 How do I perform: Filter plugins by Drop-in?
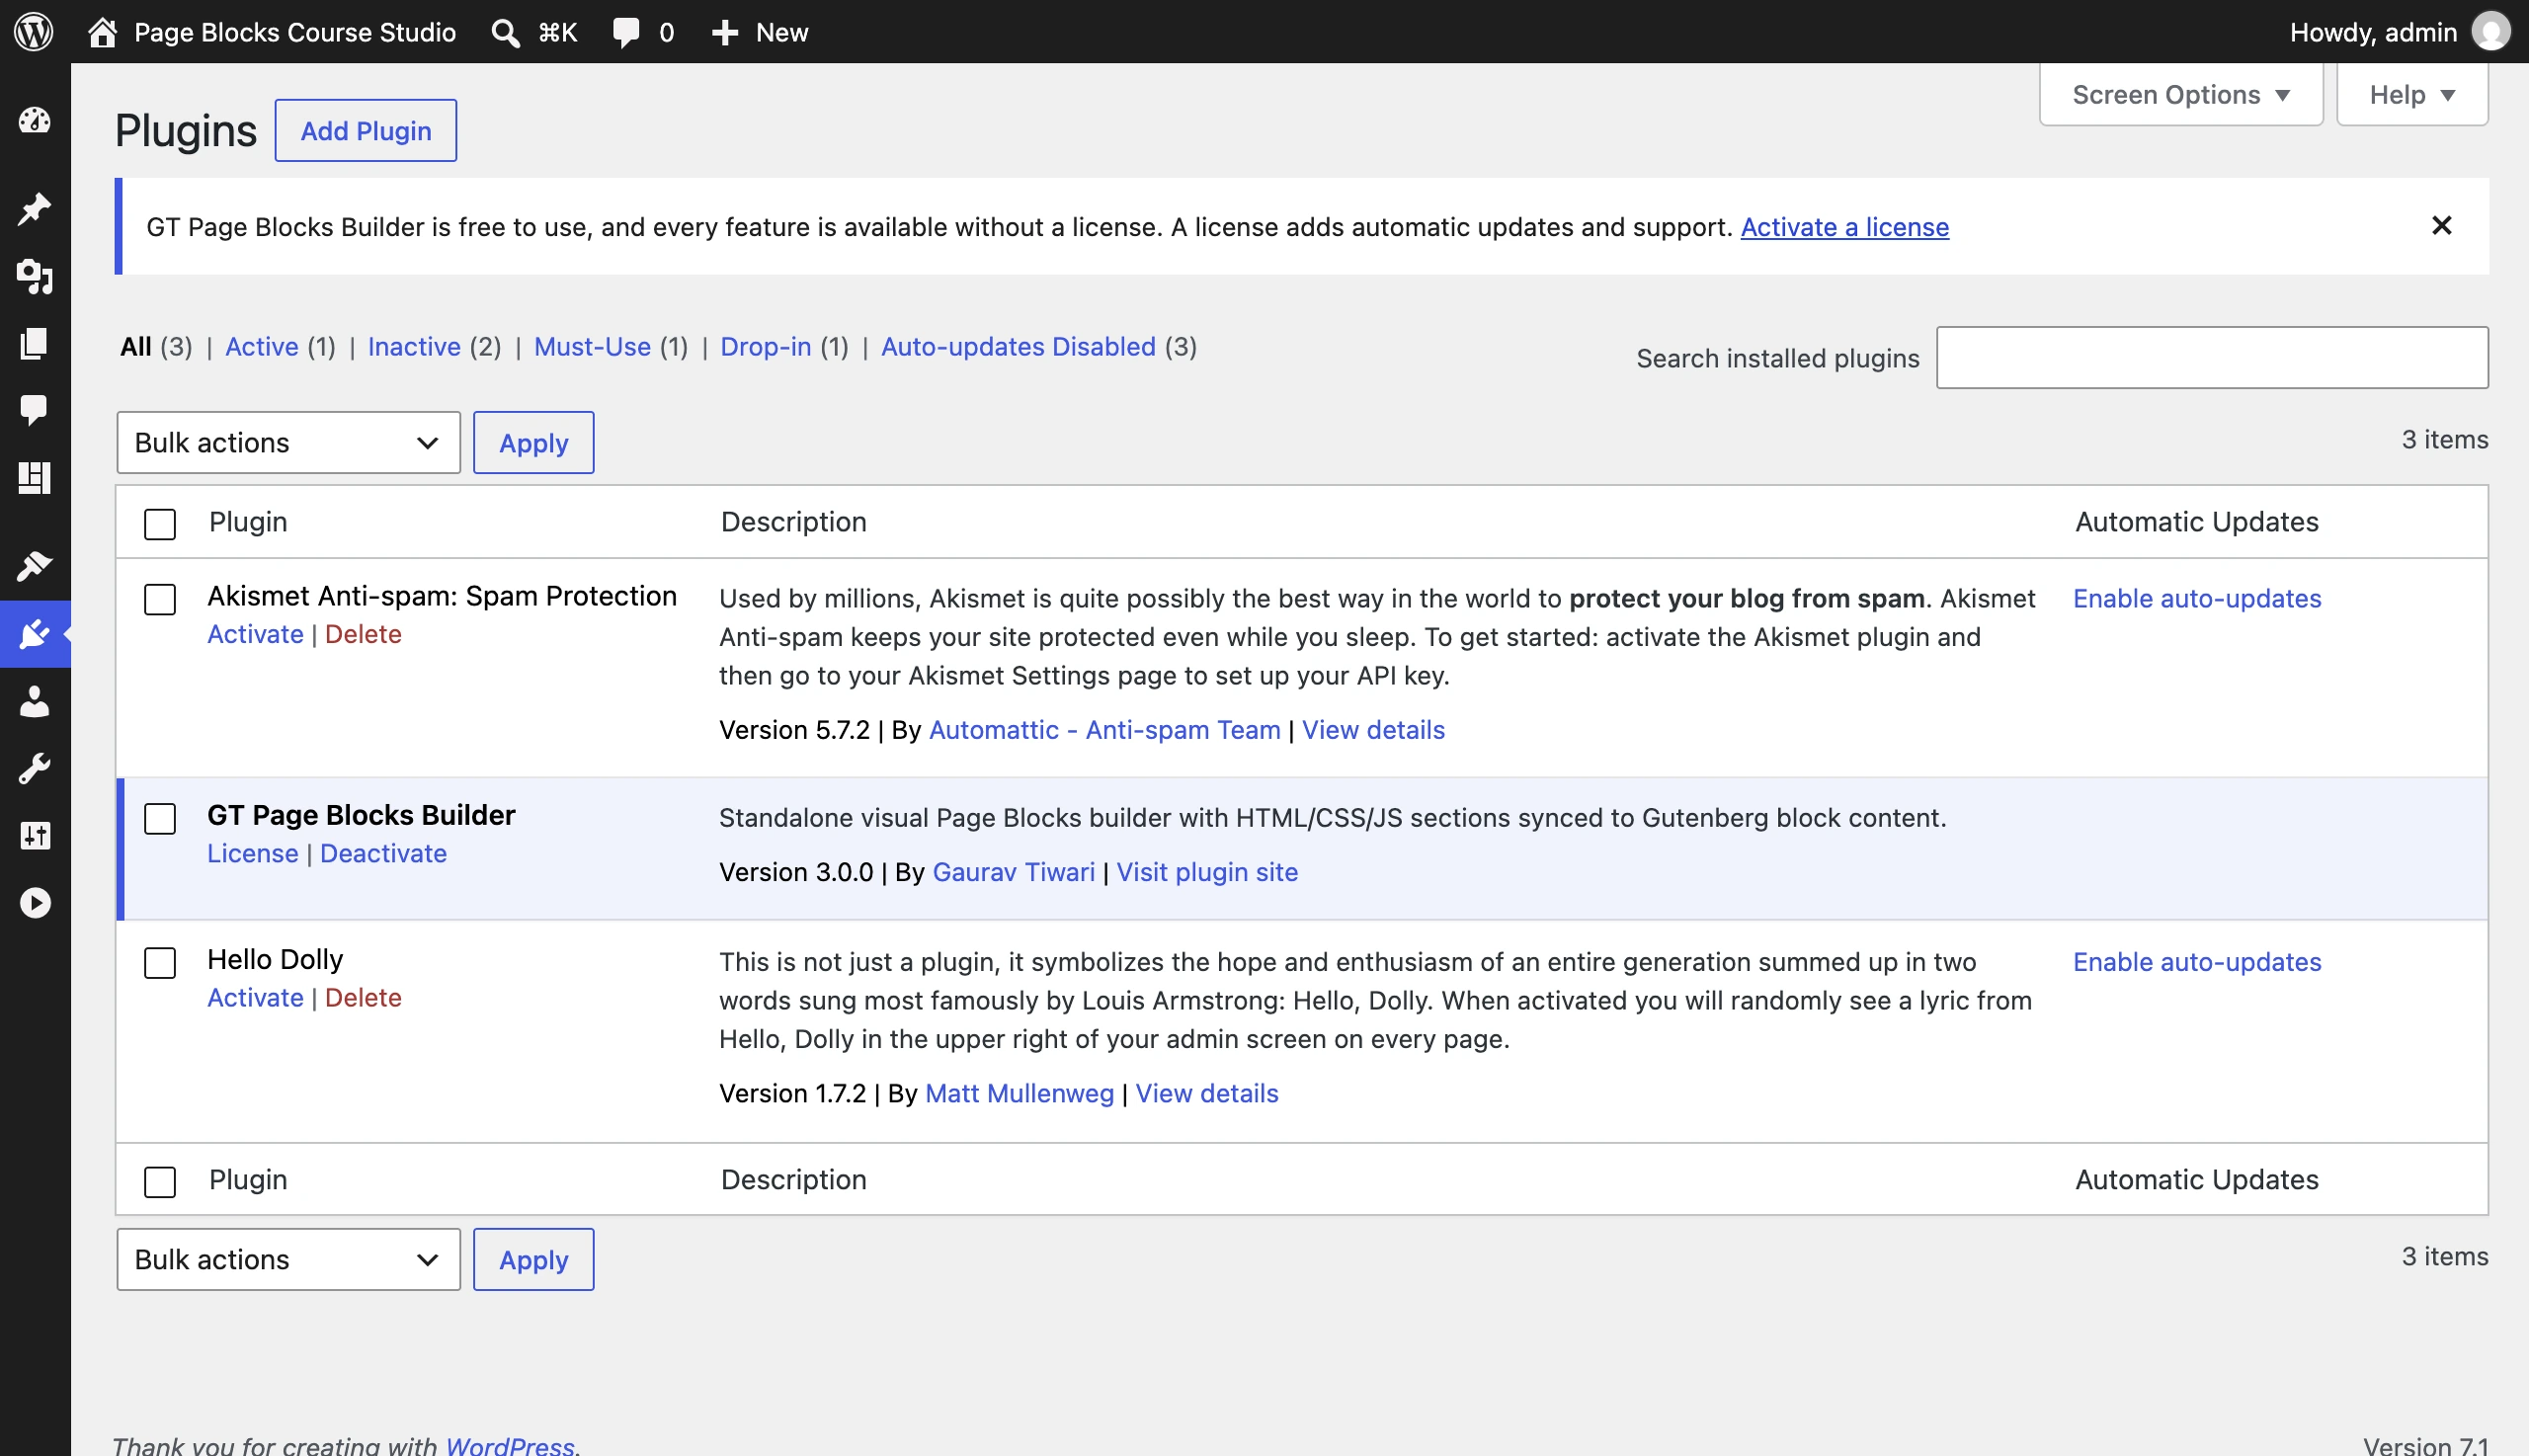pos(766,347)
